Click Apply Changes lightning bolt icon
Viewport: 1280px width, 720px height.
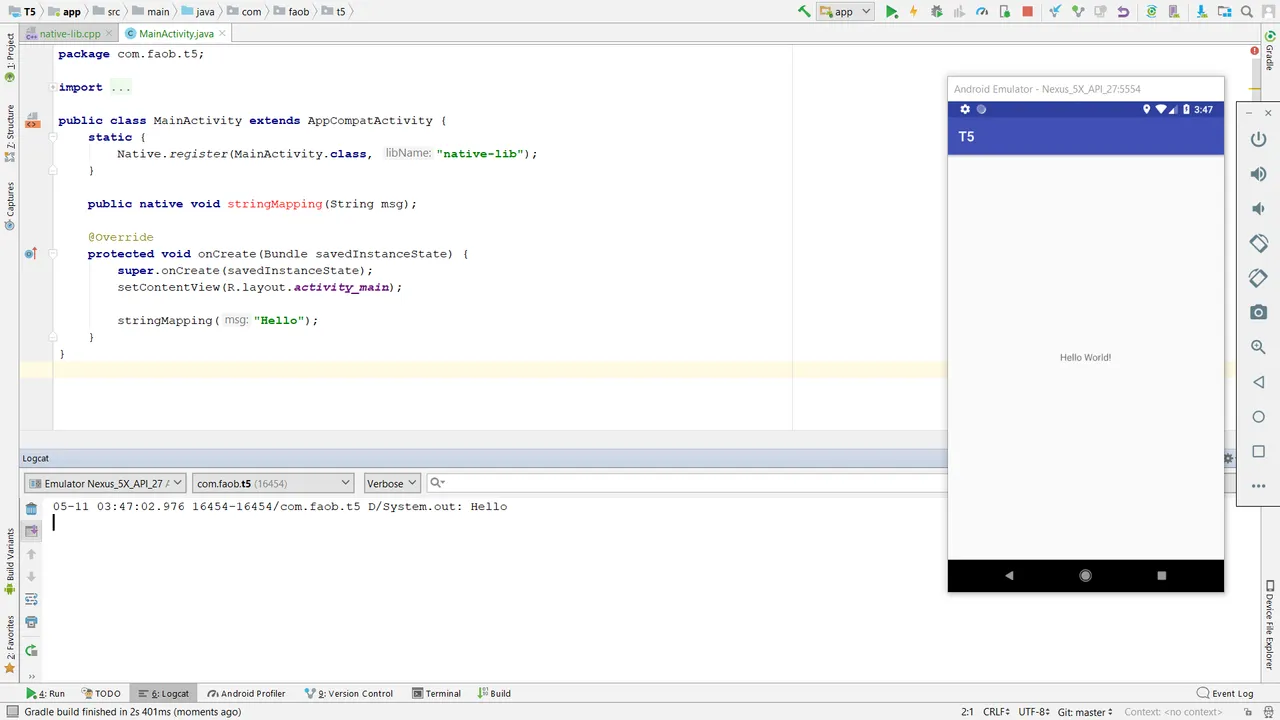[913, 12]
